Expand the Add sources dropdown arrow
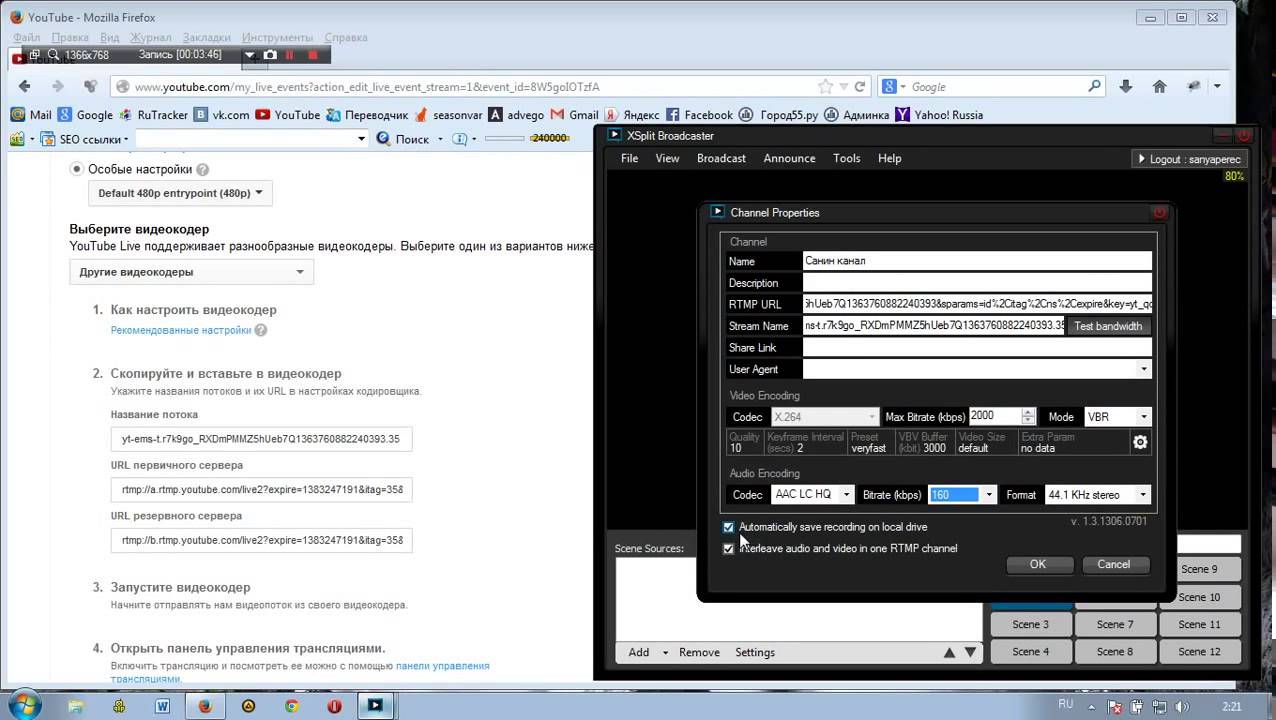This screenshot has height=720, width=1276. [665, 653]
